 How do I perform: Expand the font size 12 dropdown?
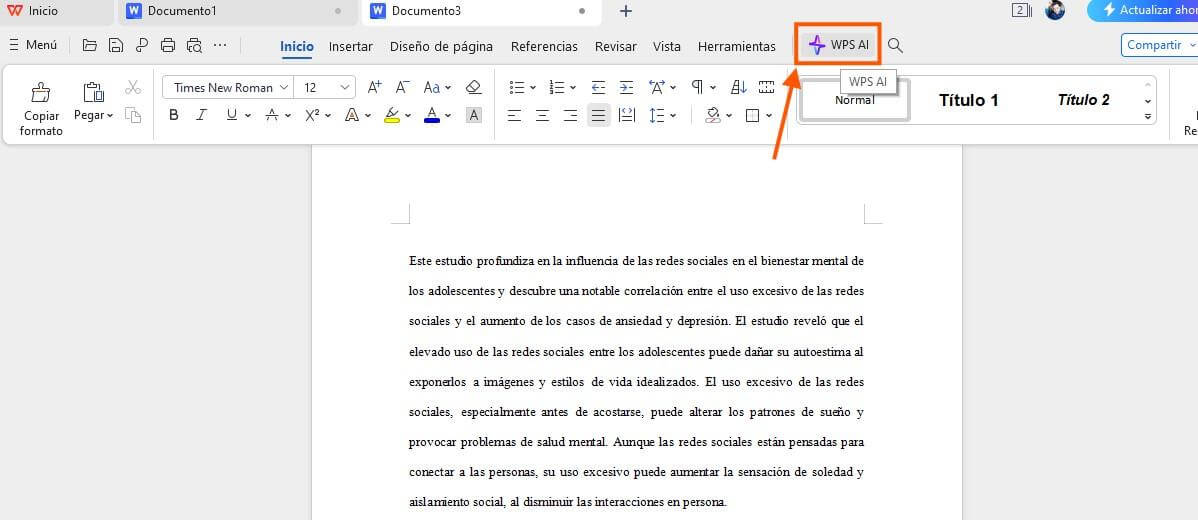pos(346,87)
